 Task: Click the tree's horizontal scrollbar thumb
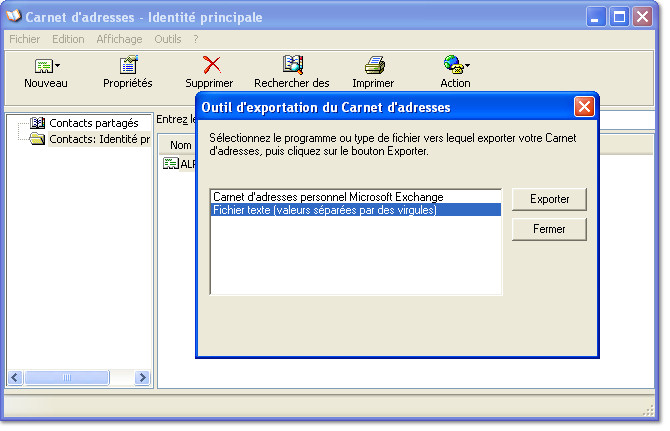click(67, 377)
